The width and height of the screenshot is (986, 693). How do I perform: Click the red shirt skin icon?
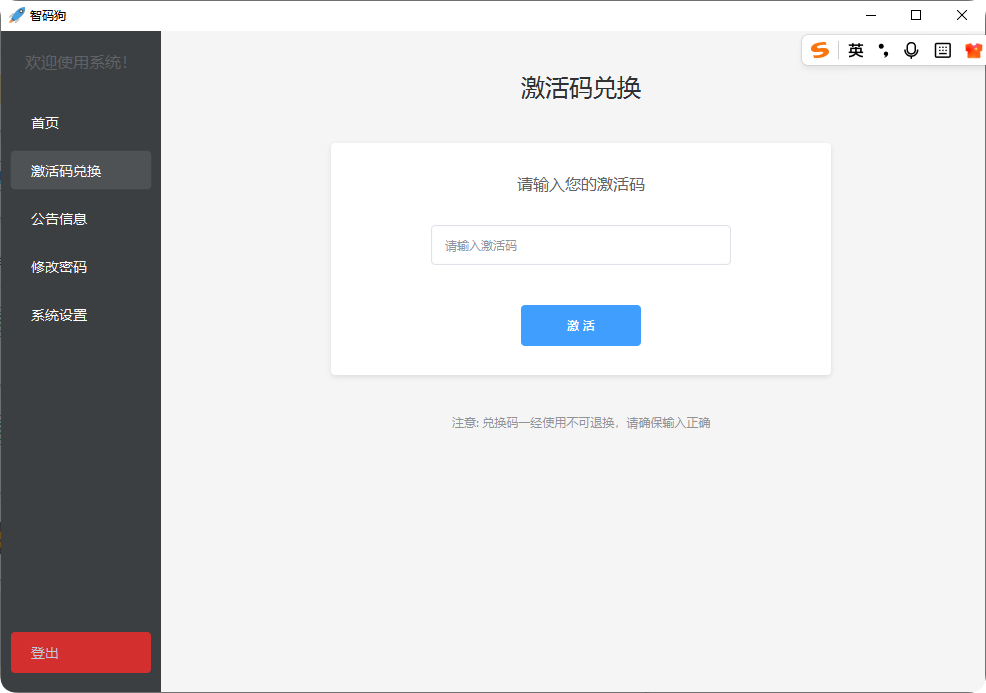click(973, 50)
